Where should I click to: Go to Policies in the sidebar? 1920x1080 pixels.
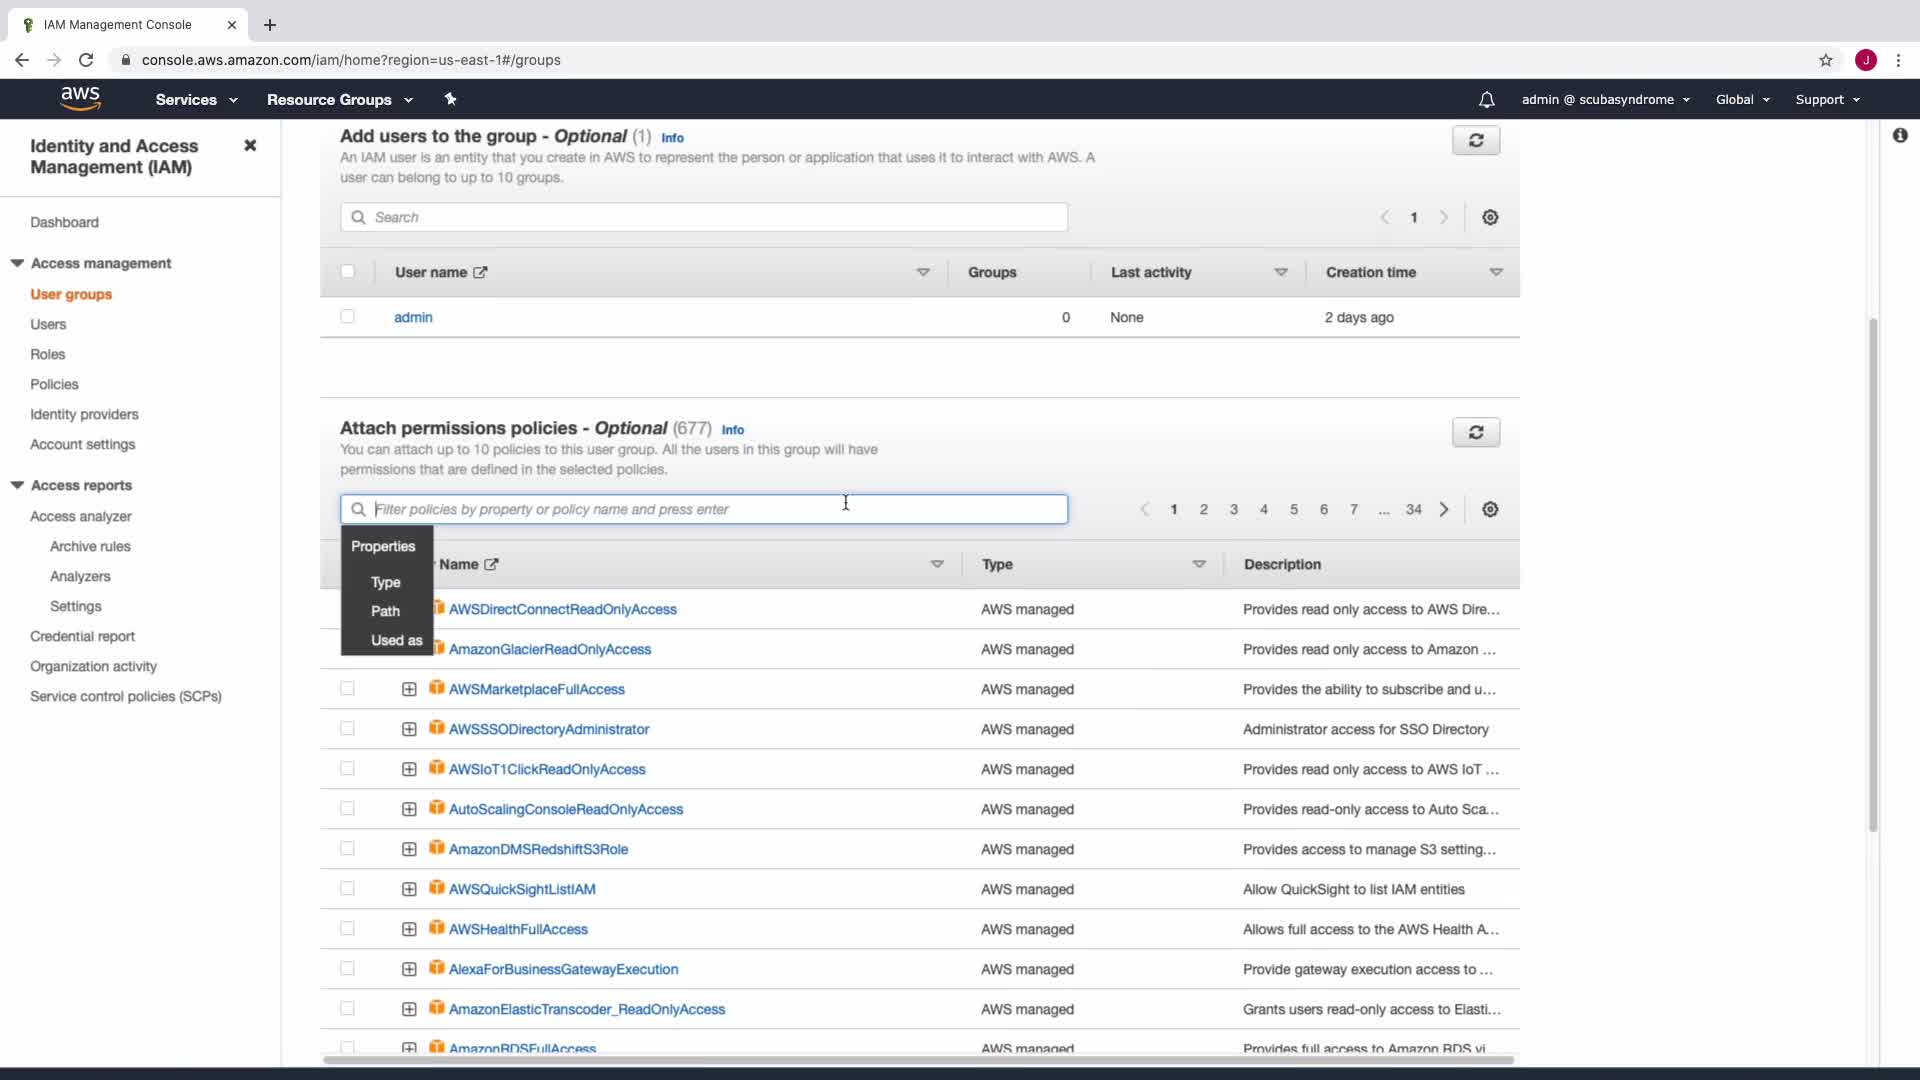[54, 384]
